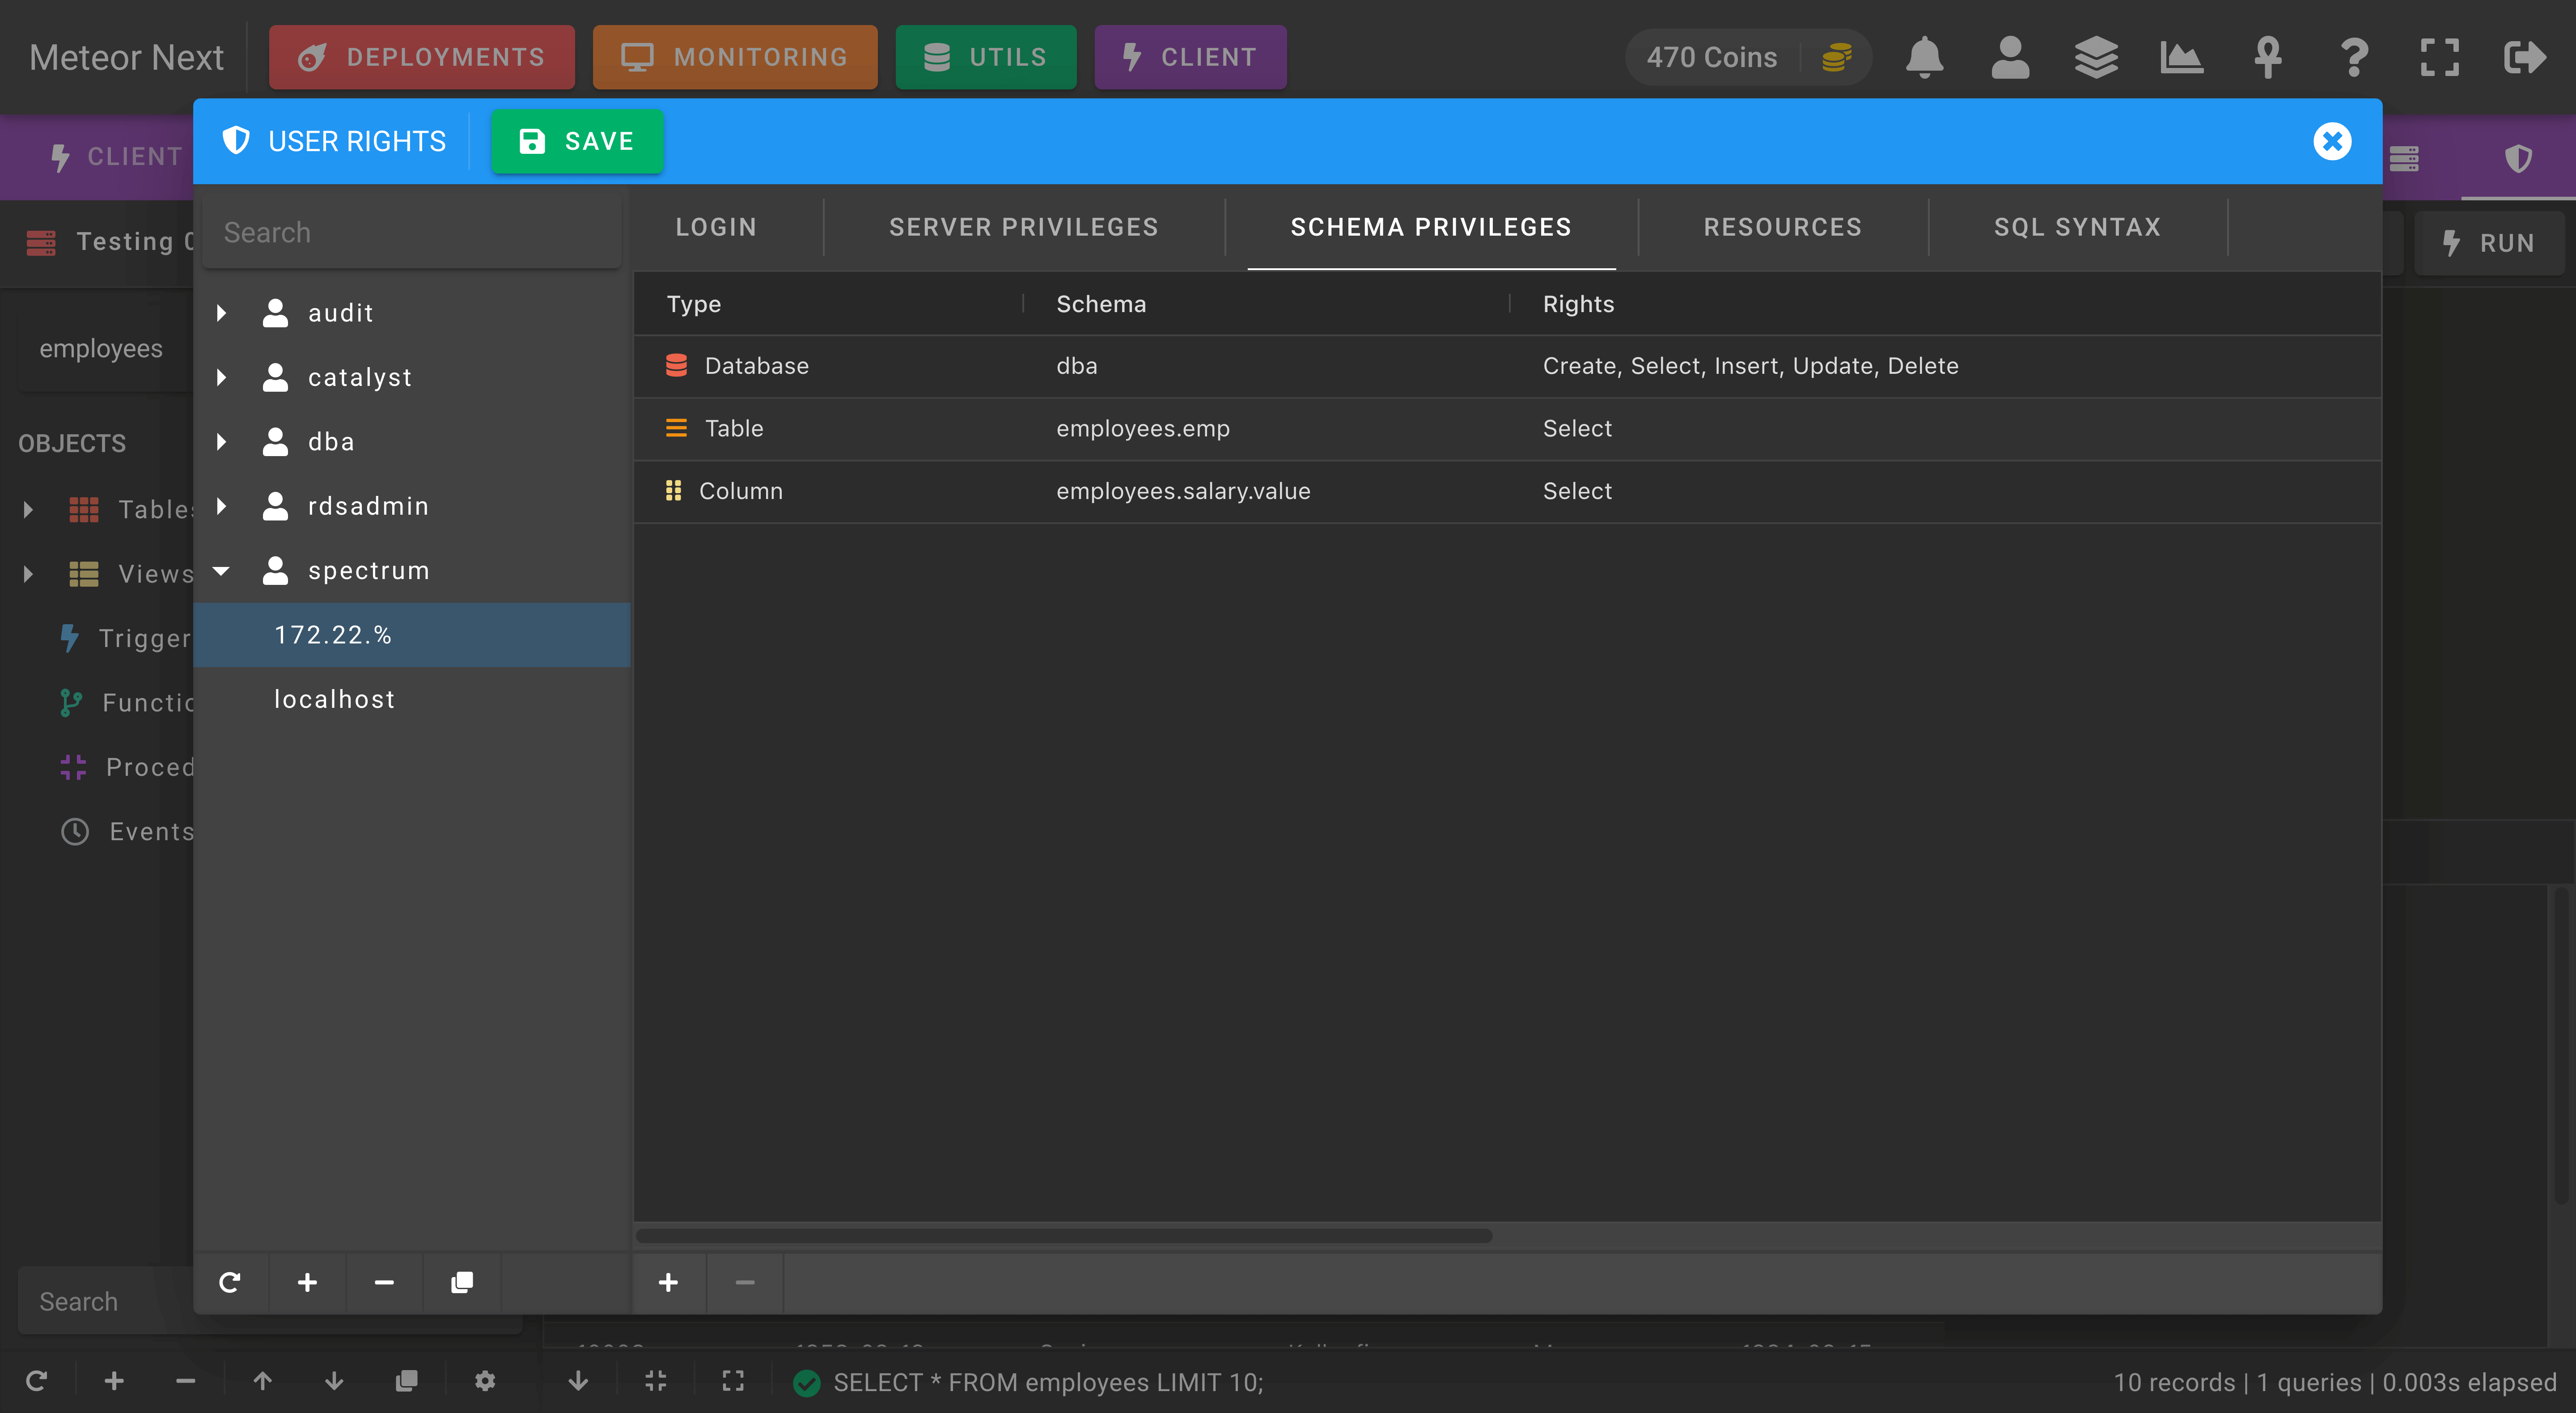The height and width of the screenshot is (1413, 2576).
Task: Open the Monitoring section
Action: click(735, 57)
